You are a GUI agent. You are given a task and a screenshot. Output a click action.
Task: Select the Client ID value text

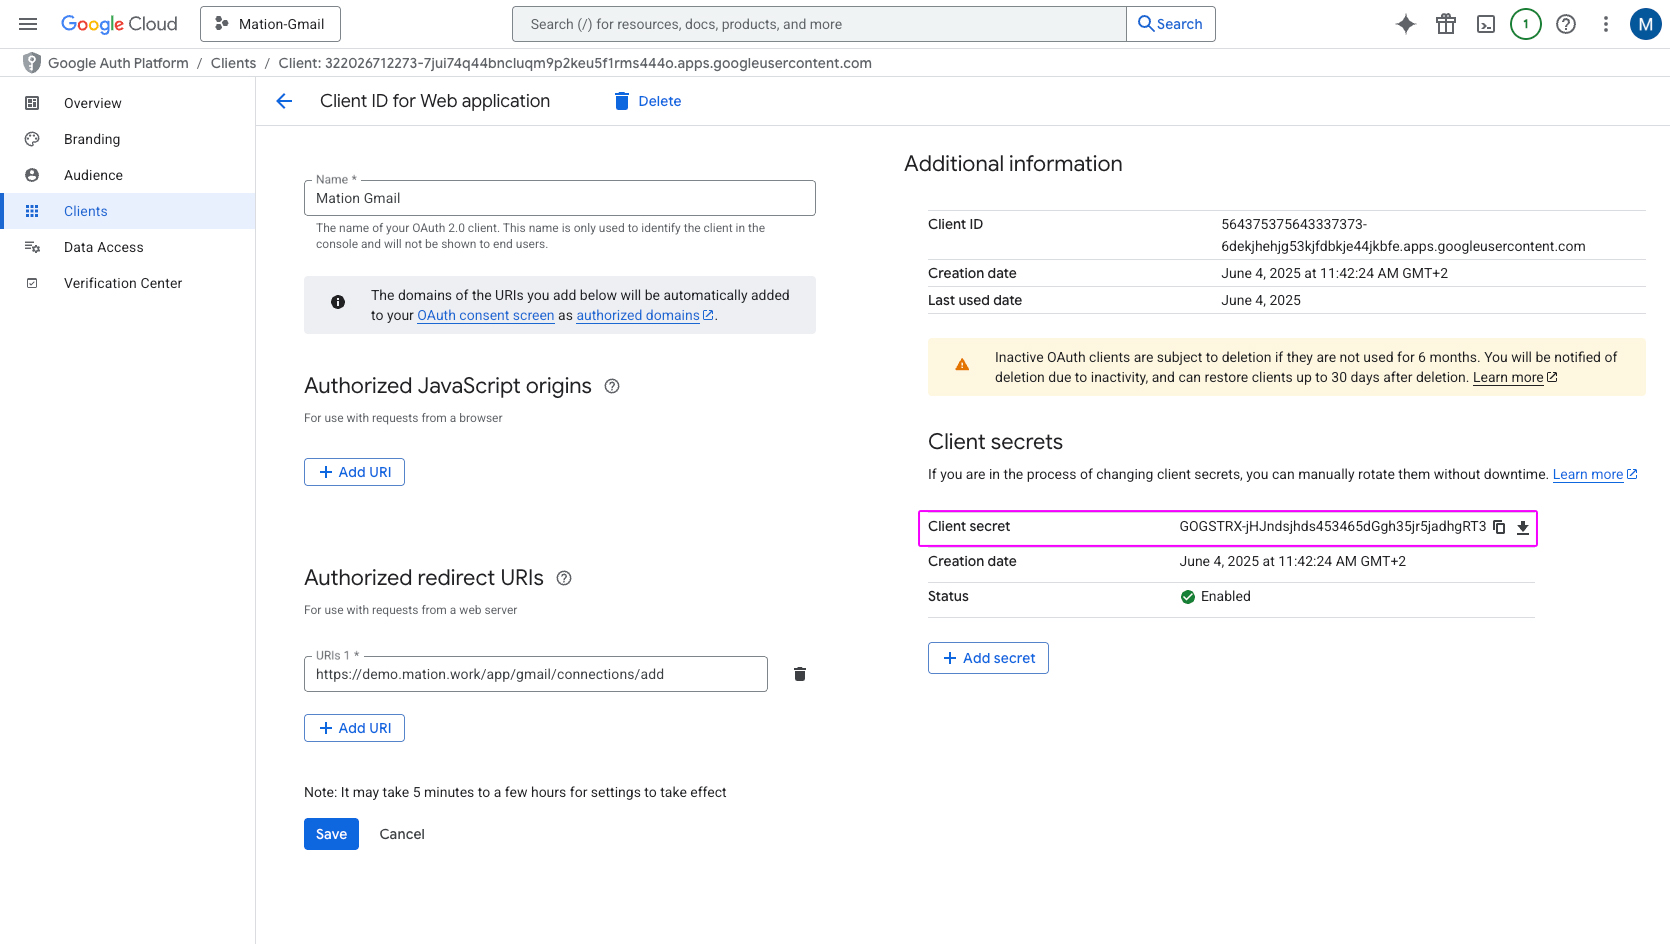1403,235
